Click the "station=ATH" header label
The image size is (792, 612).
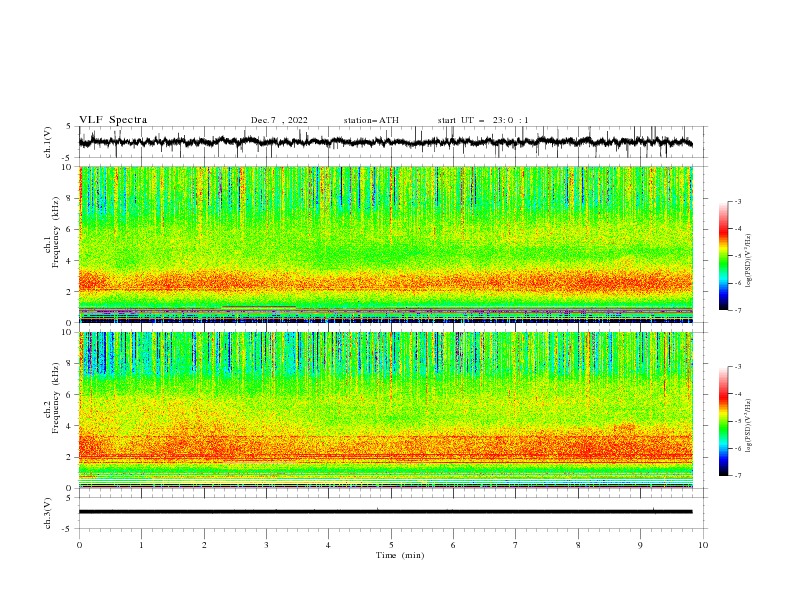pos(371,120)
